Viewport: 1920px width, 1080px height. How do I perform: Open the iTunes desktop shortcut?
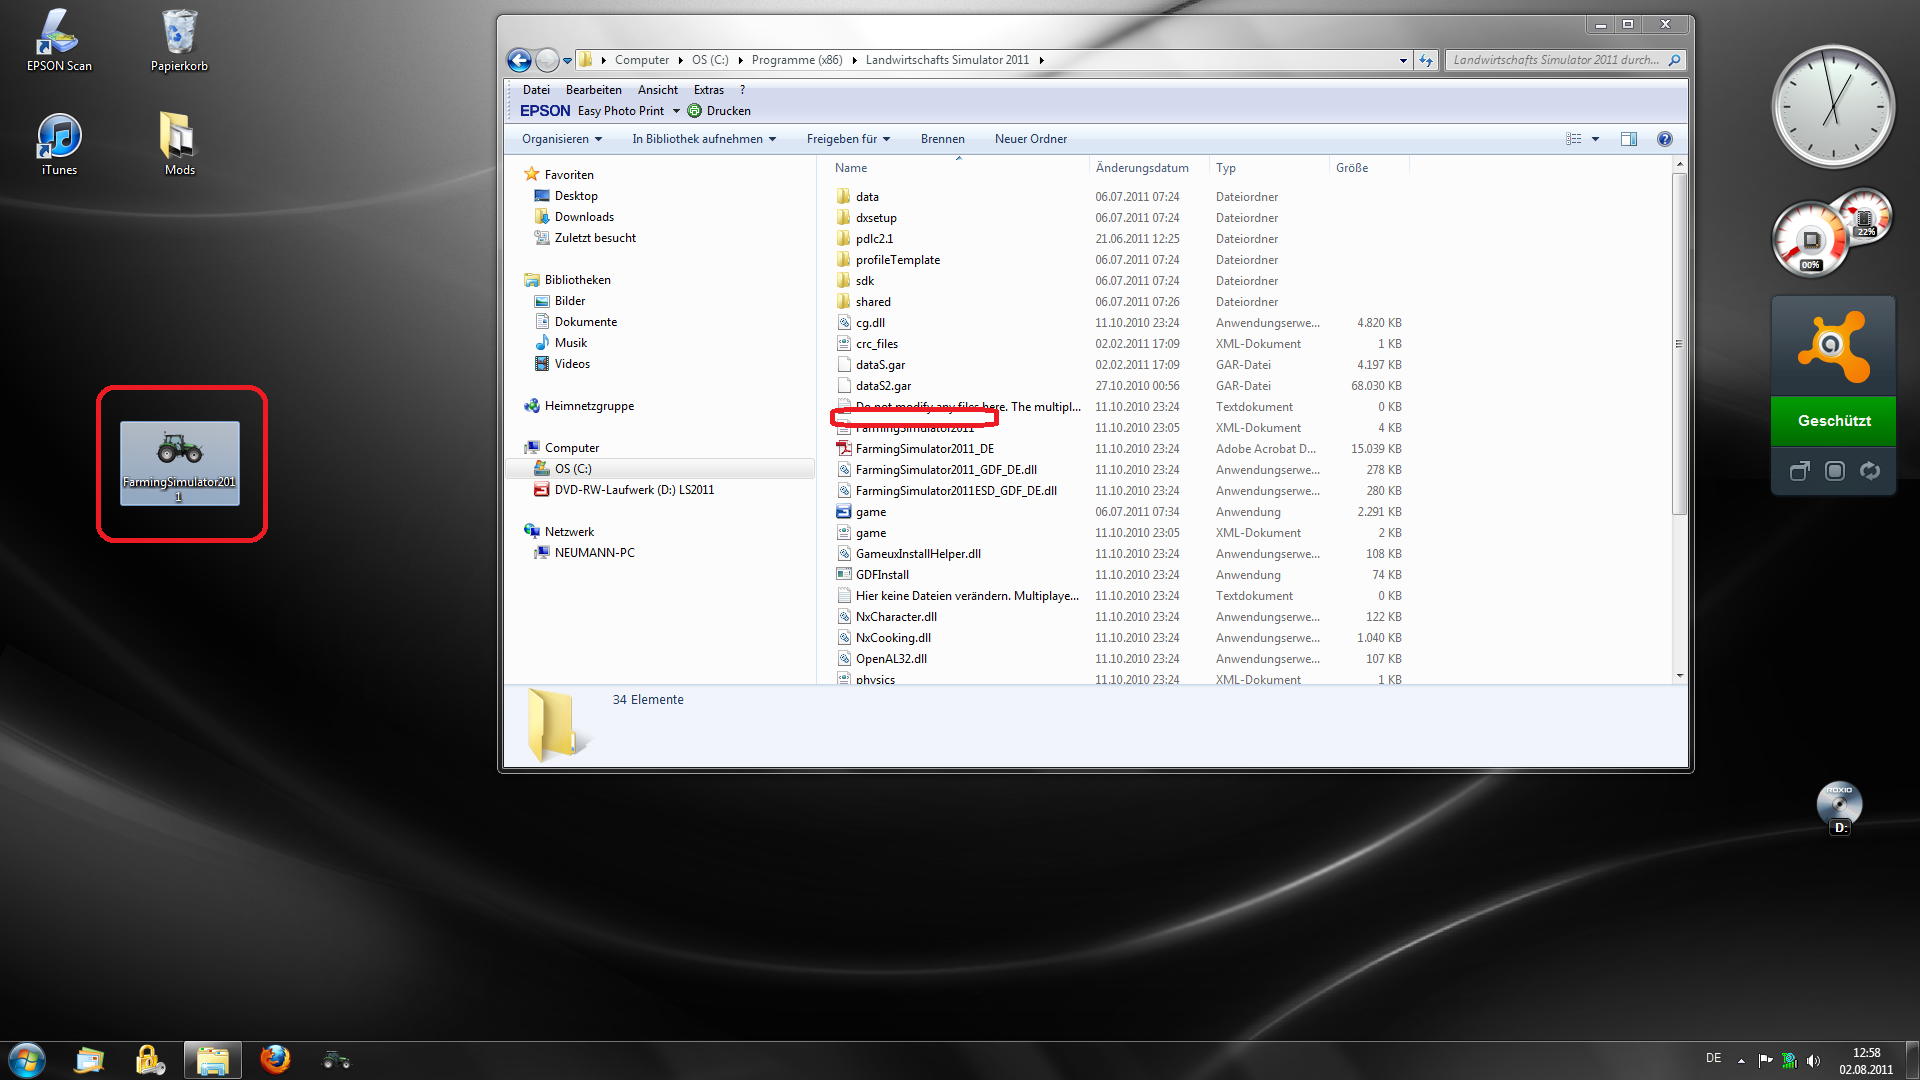click(59, 145)
